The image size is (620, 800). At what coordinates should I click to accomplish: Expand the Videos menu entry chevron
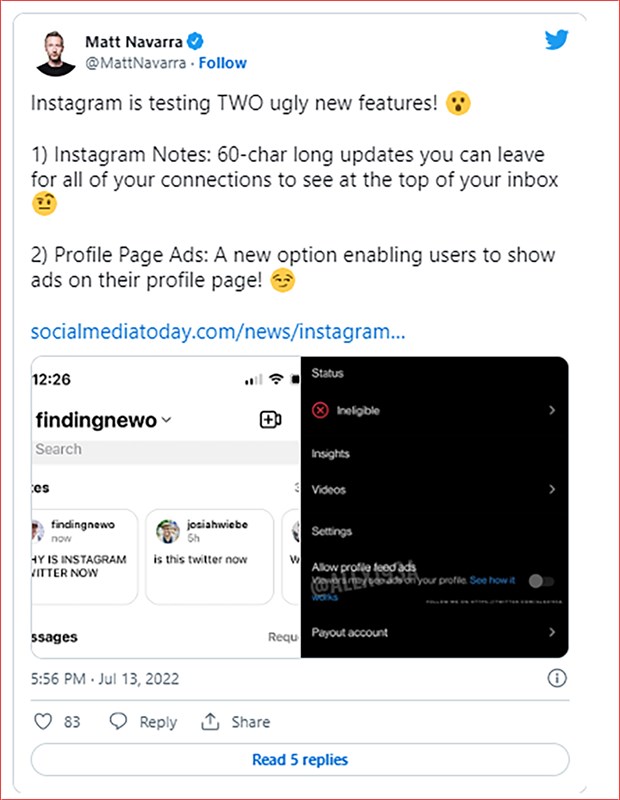point(553,490)
